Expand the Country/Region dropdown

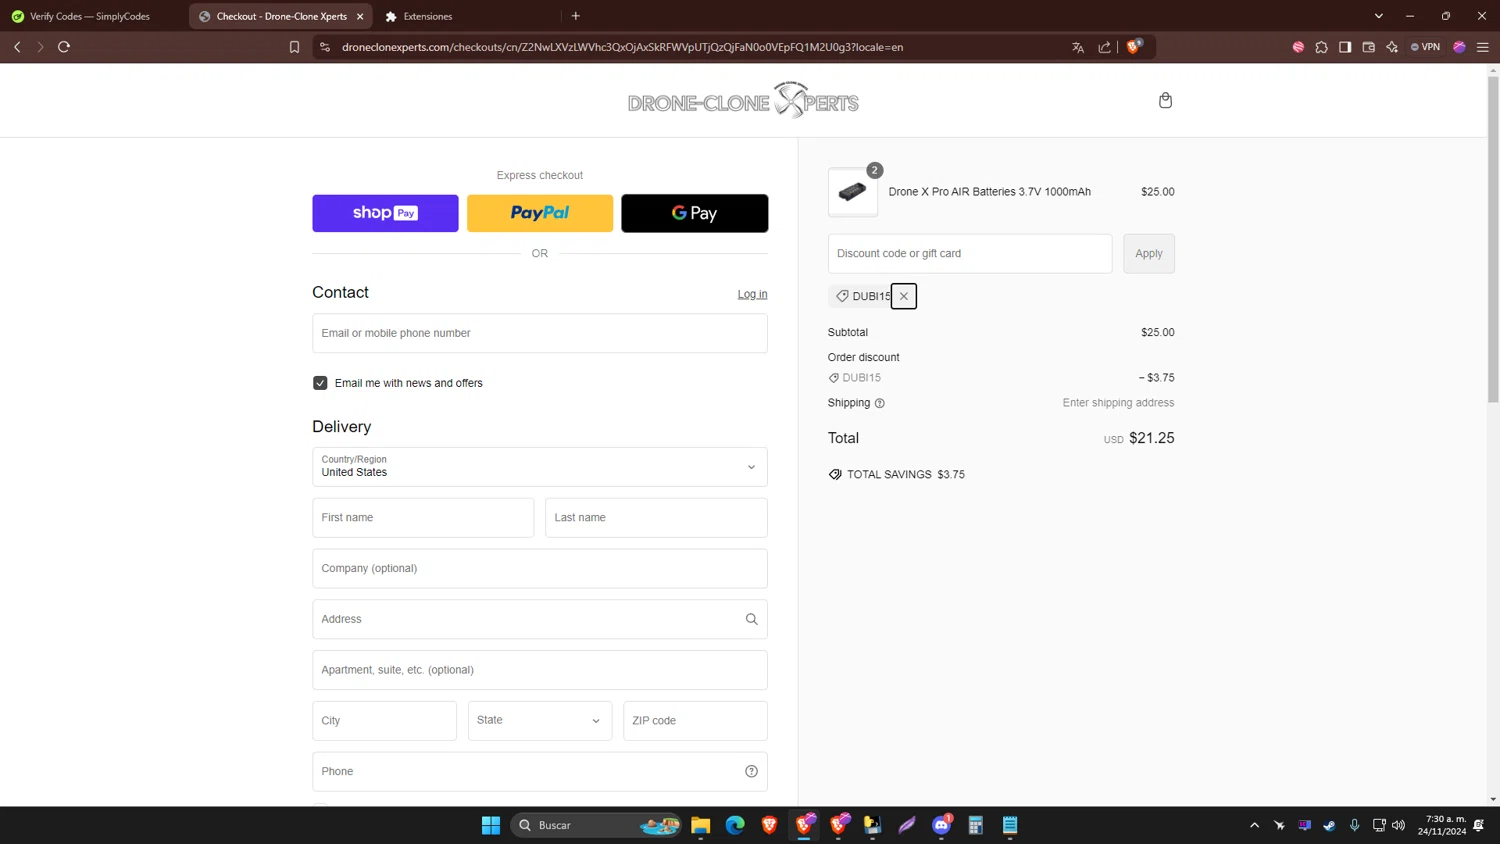[x=540, y=467]
